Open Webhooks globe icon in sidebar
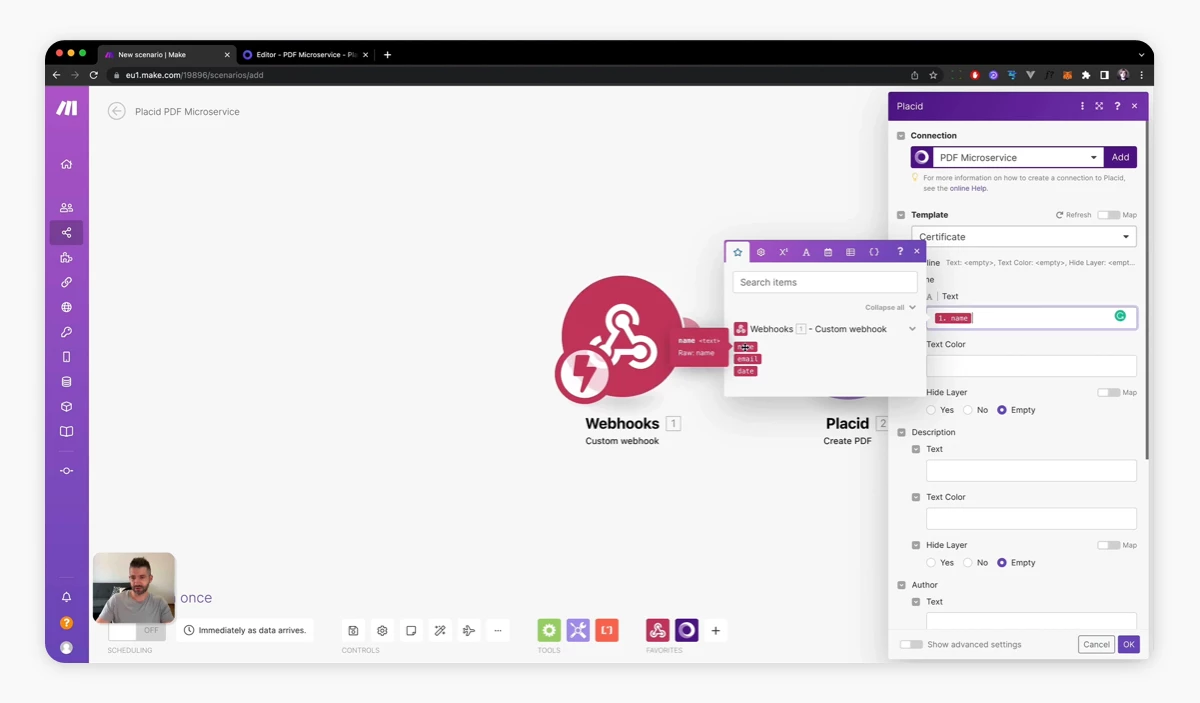Viewport: 1200px width, 703px height. click(66, 307)
